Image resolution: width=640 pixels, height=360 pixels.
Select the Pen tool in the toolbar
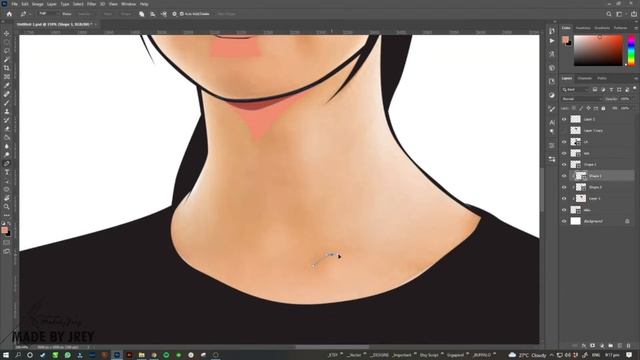[x=7, y=163]
